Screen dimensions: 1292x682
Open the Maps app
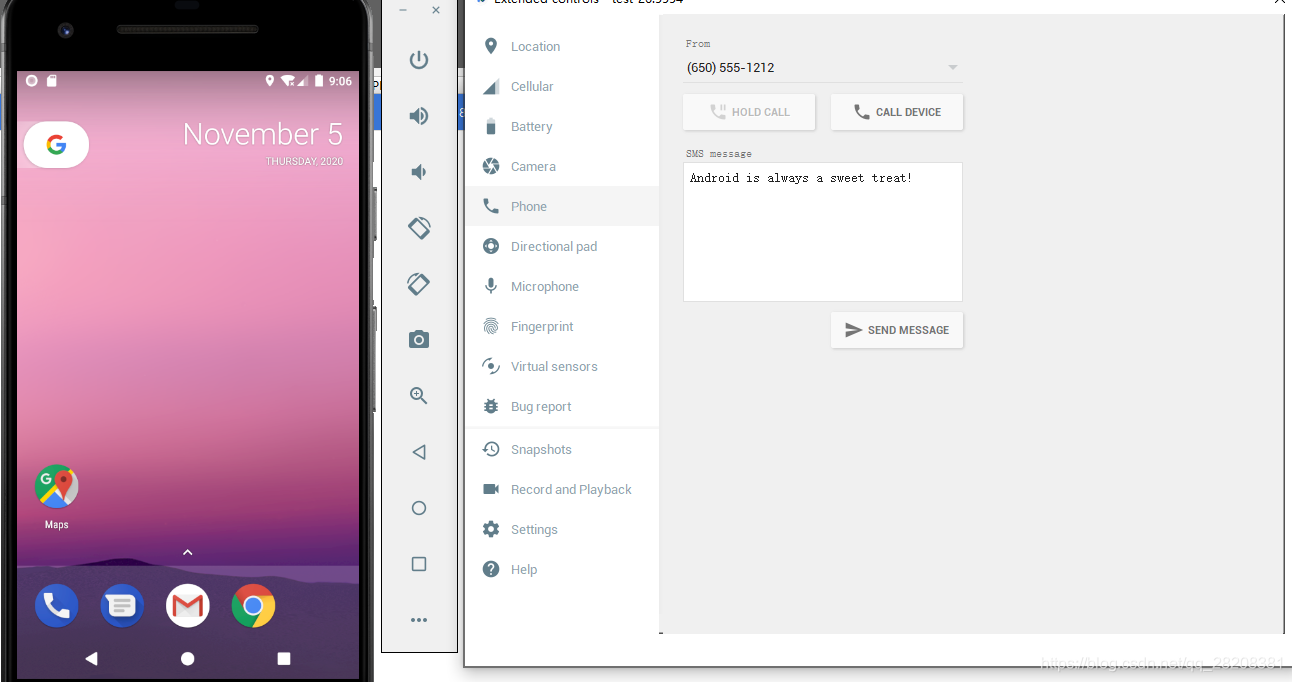click(56, 487)
